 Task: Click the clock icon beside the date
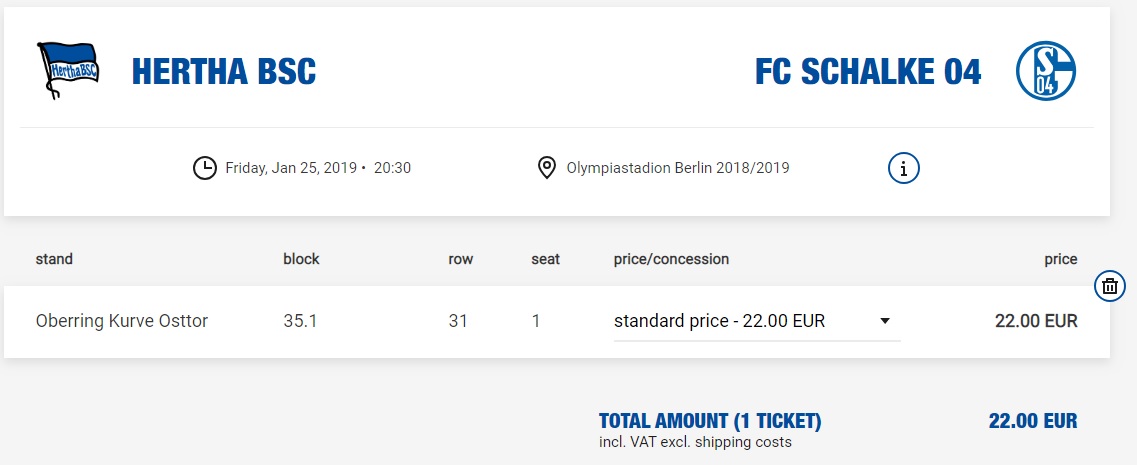(204, 168)
